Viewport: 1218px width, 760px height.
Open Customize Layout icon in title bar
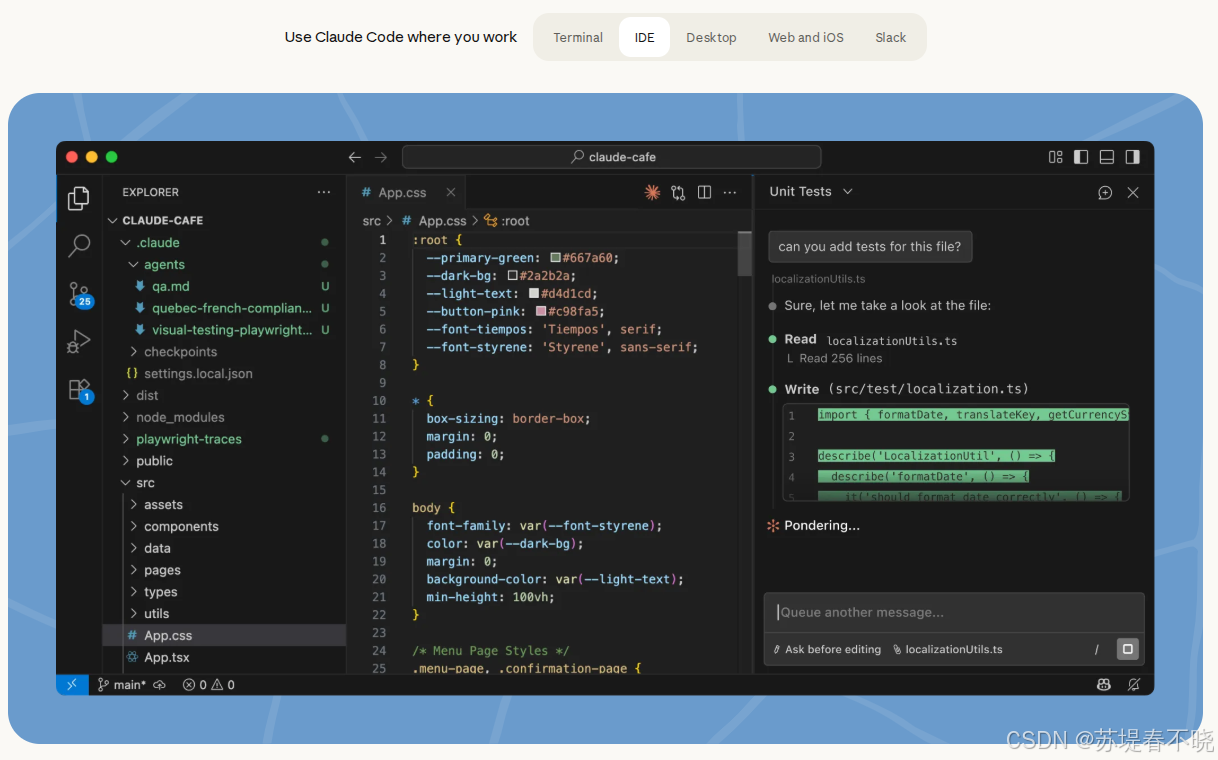[x=1055, y=157]
